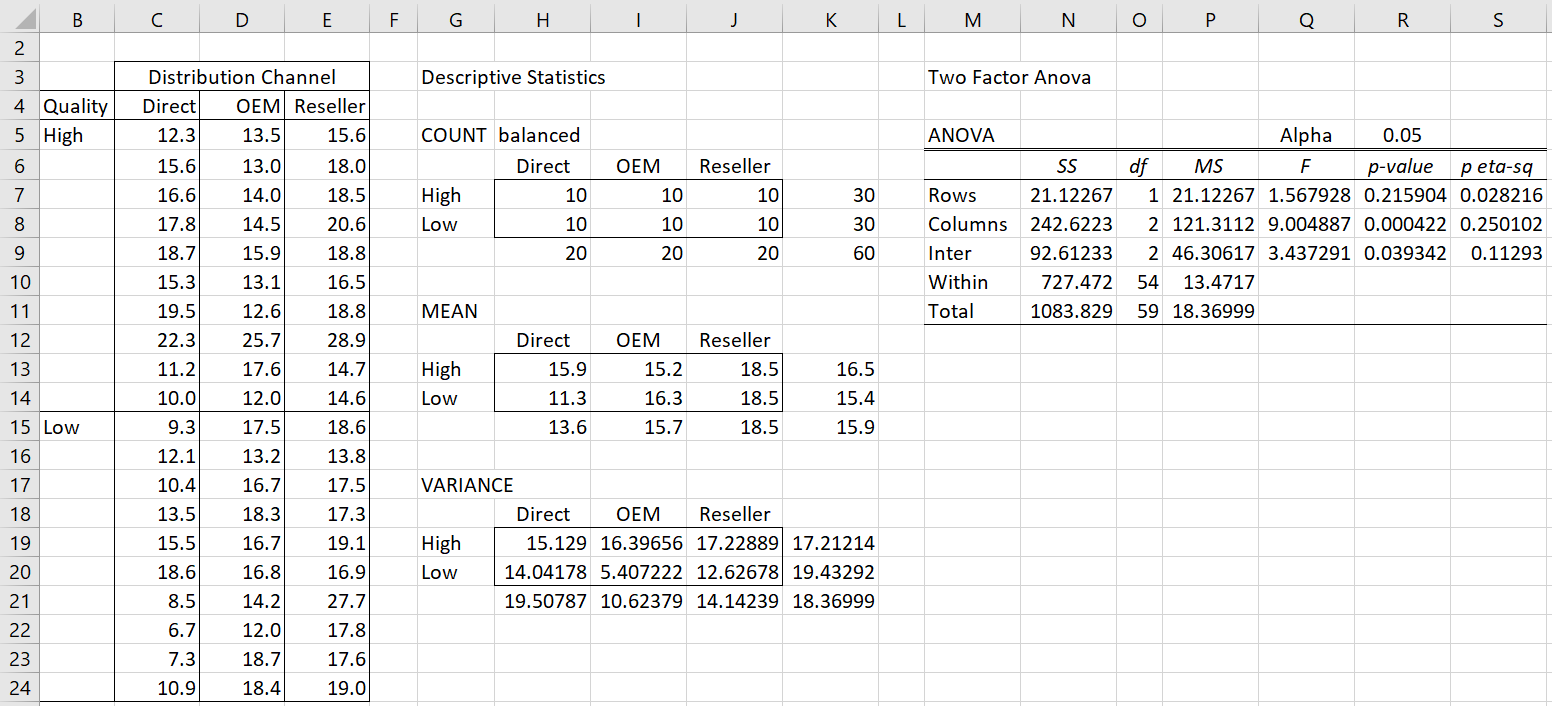The image size is (1552, 706).
Task: Click the 'SS' column heading cell
Action: [x=1067, y=166]
